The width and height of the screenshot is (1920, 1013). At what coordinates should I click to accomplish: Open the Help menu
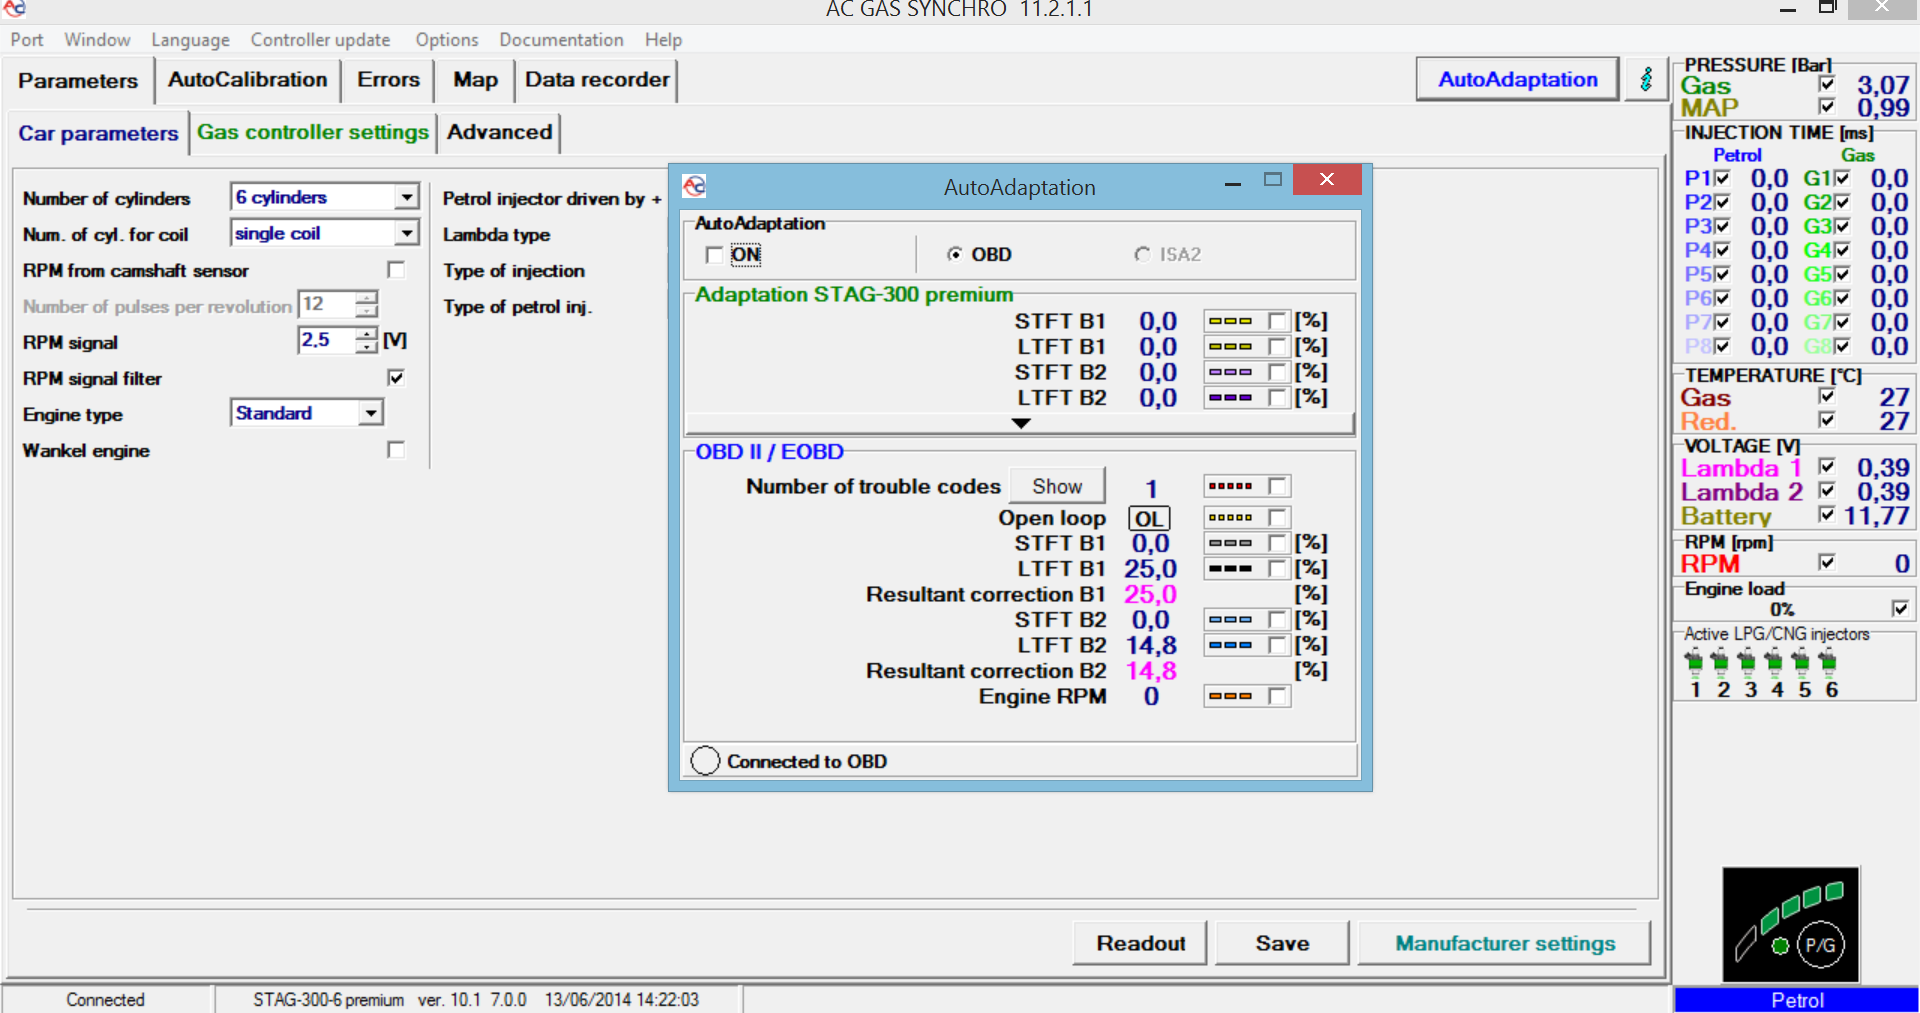tap(663, 40)
